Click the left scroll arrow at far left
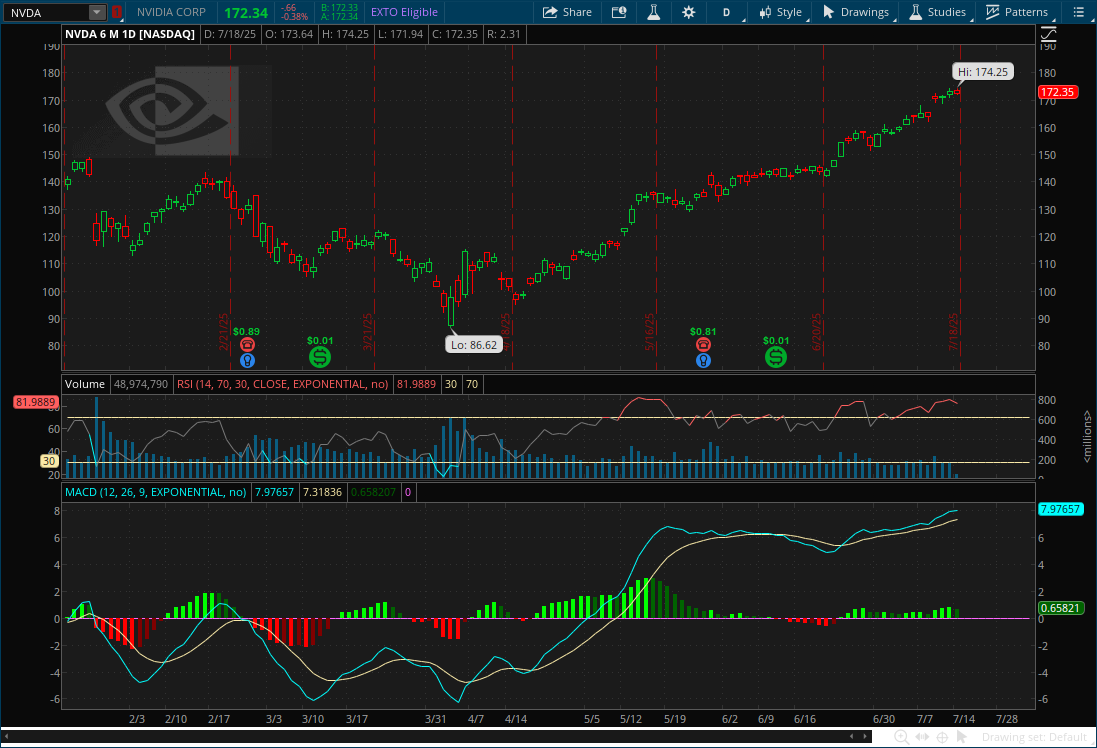Screen dimensions: 1097x748 coord(6,737)
